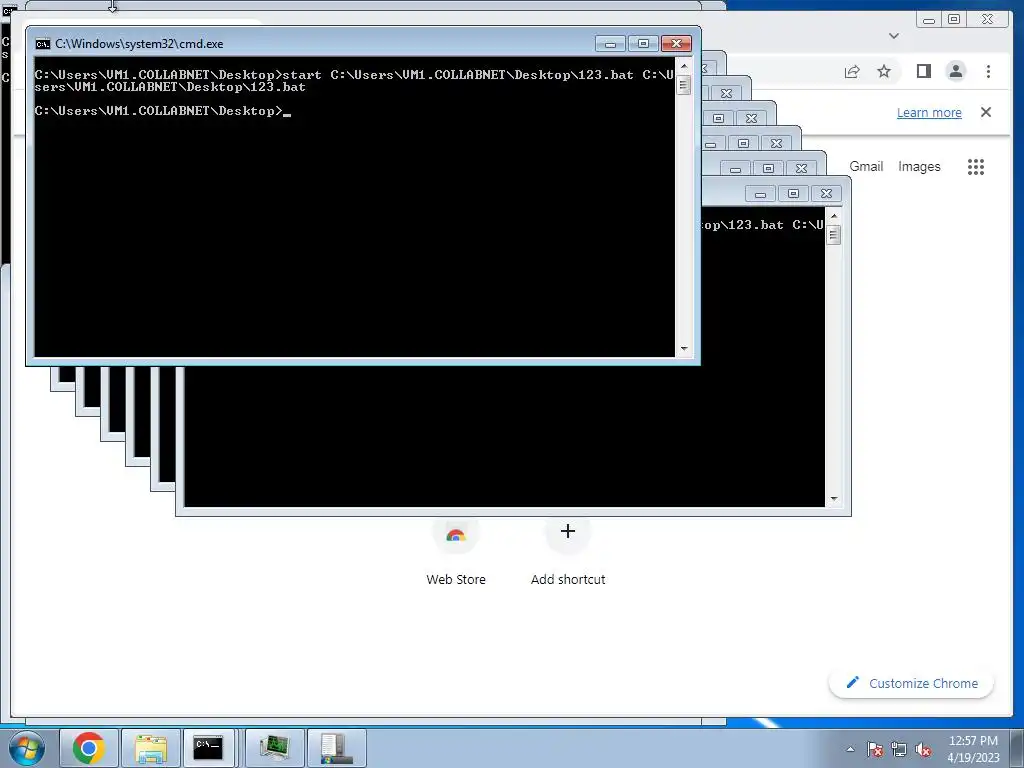
Task: Open Chrome side panel icon
Action: click(923, 71)
